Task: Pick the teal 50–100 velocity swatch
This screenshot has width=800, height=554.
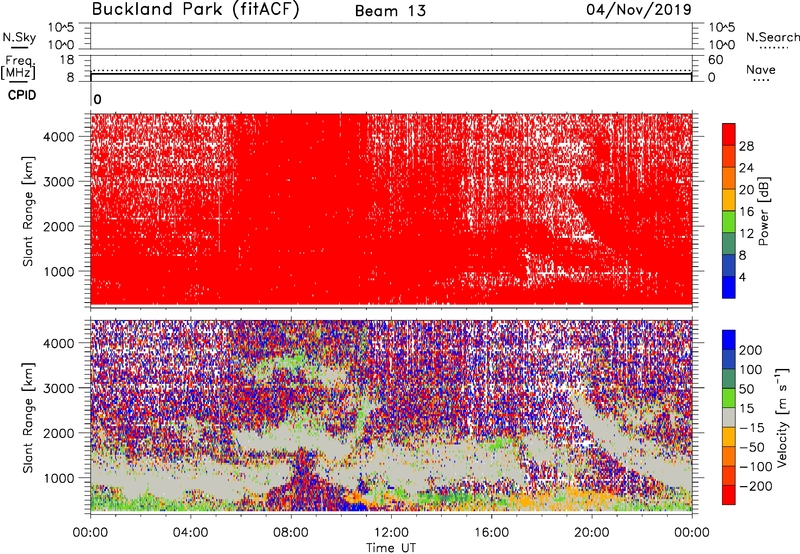Action: click(729, 379)
